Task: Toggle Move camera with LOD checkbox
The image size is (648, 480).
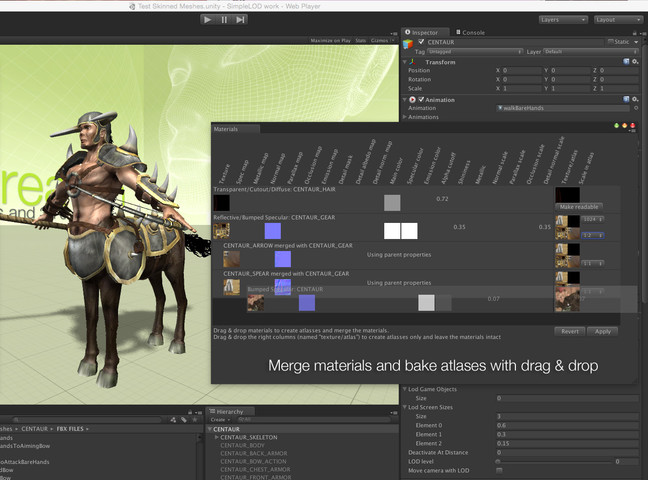Action: [499, 470]
